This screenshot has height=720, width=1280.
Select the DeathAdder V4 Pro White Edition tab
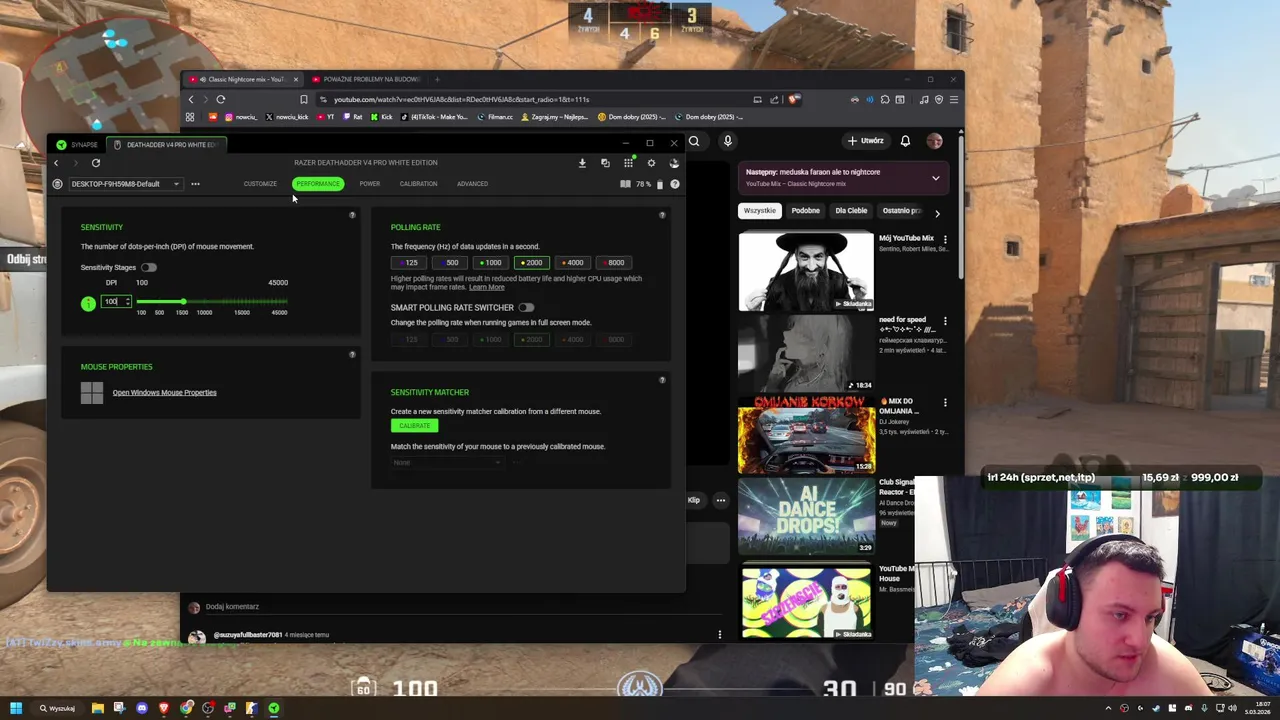166,145
